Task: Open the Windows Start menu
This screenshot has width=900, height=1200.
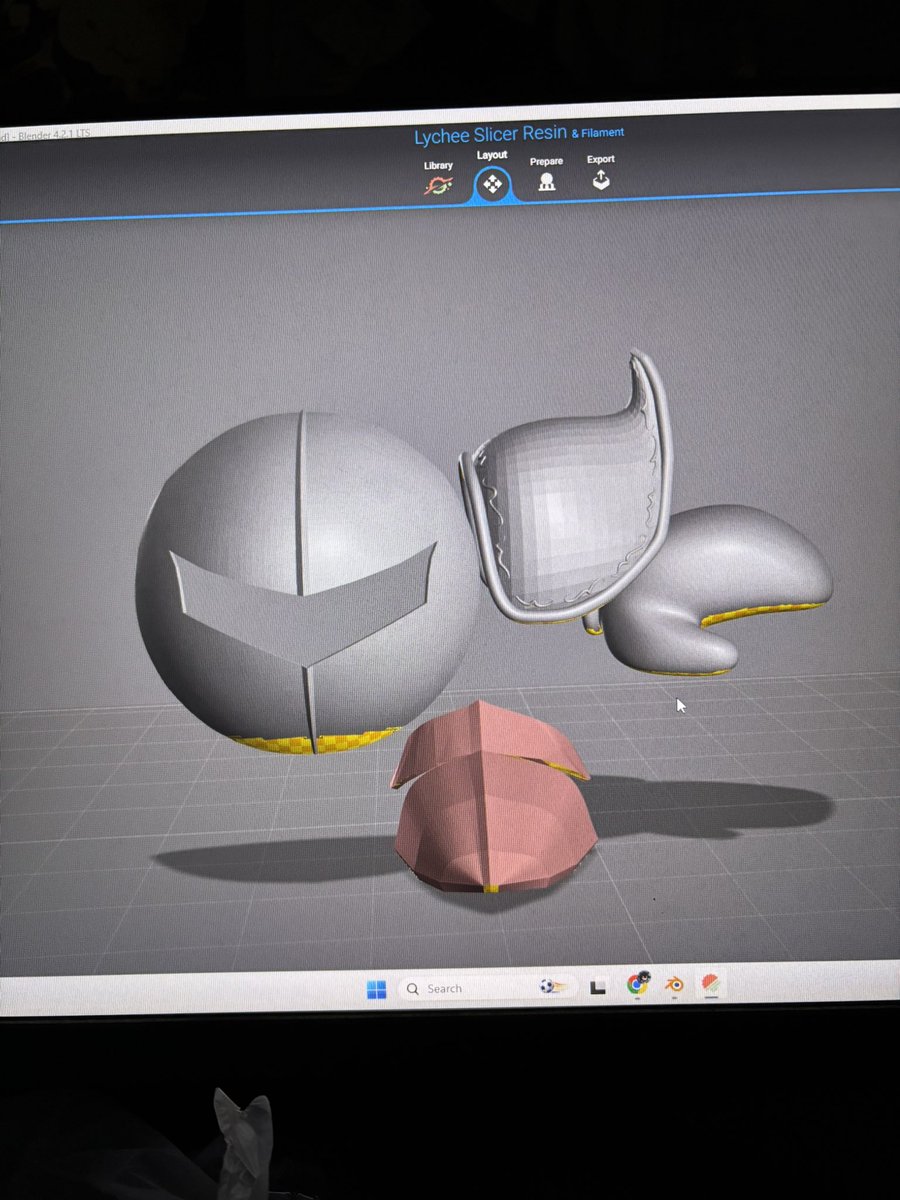Action: [x=376, y=990]
